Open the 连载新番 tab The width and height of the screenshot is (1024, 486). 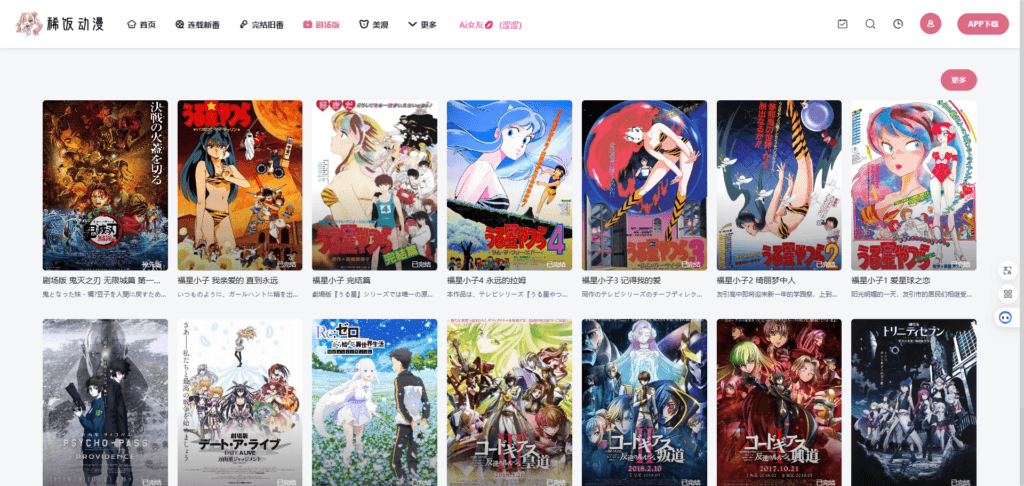[x=197, y=25]
